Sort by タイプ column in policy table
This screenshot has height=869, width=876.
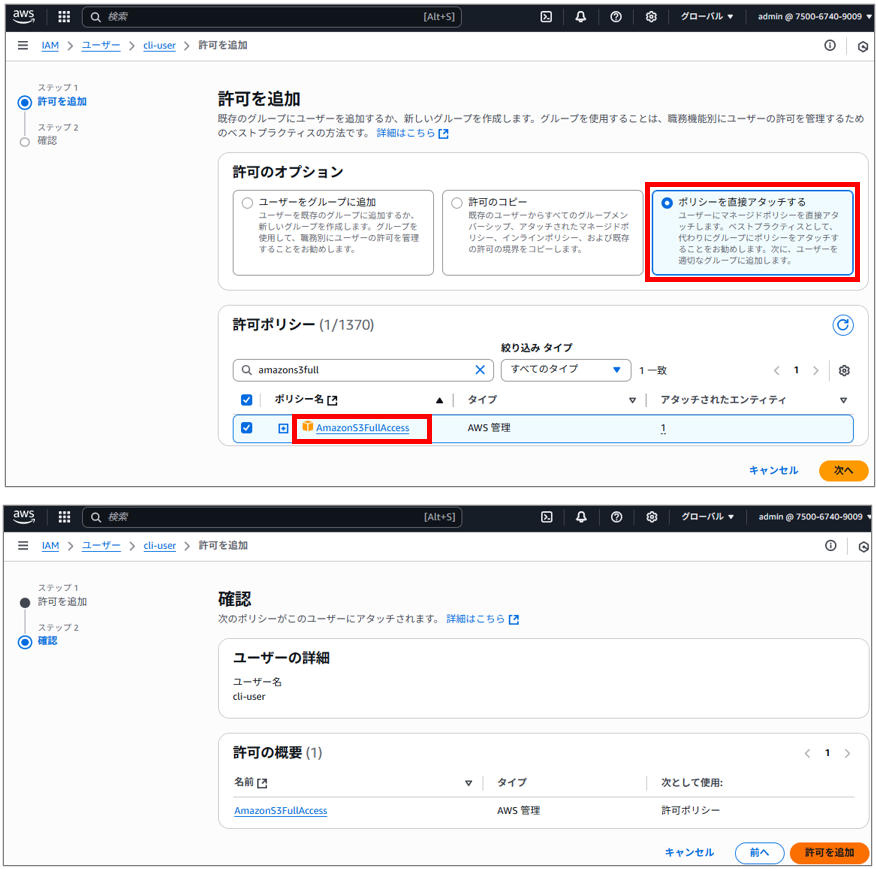coord(632,400)
